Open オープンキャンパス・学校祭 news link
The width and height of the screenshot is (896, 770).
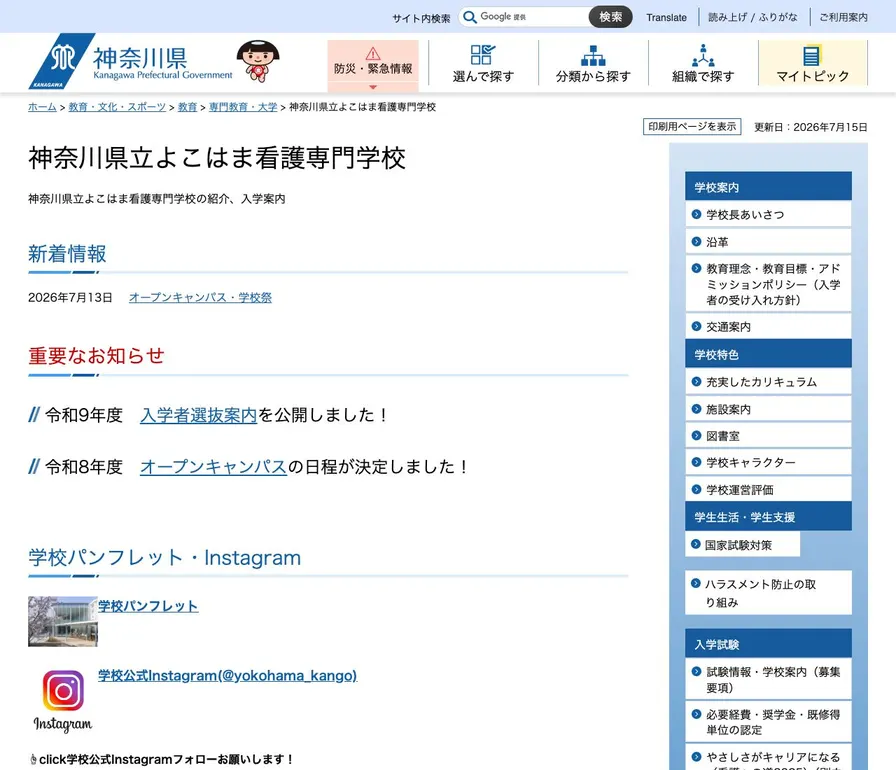200,298
